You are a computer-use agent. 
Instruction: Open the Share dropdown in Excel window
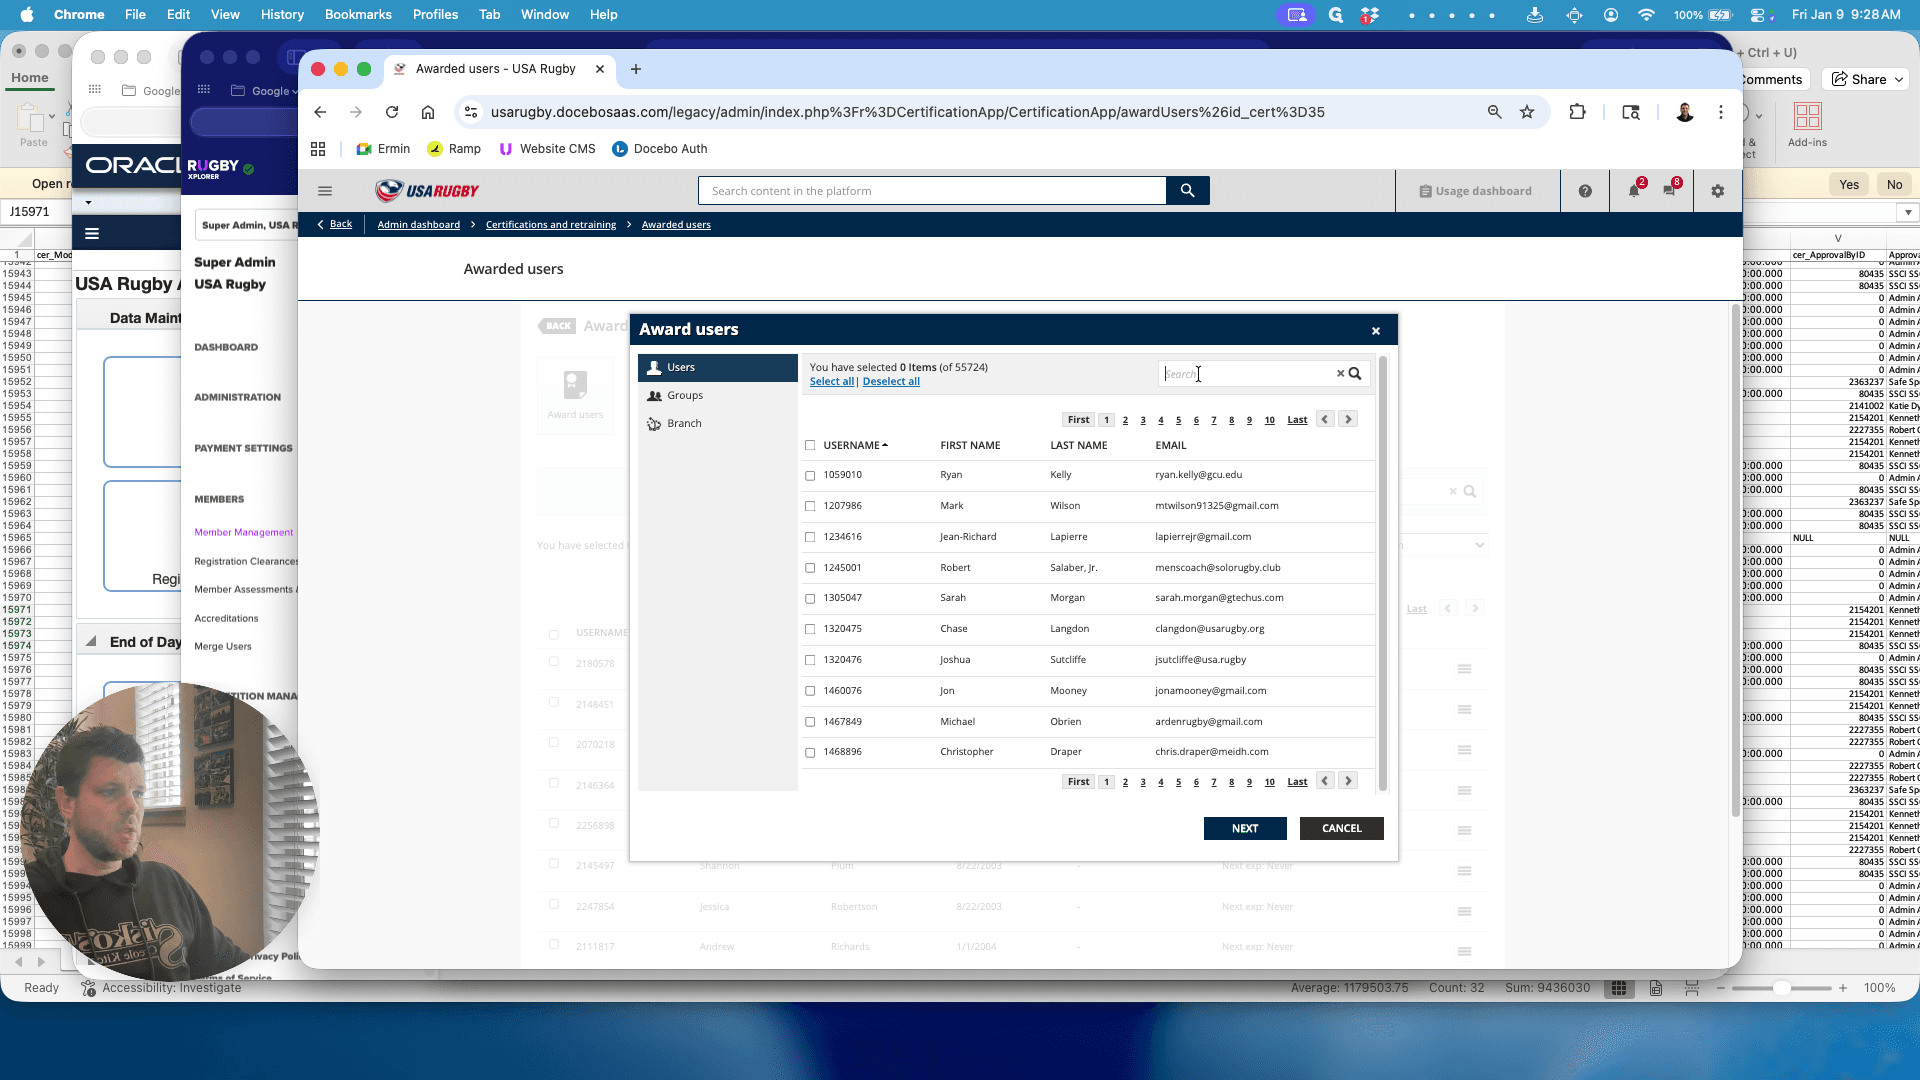[x=1868, y=79]
